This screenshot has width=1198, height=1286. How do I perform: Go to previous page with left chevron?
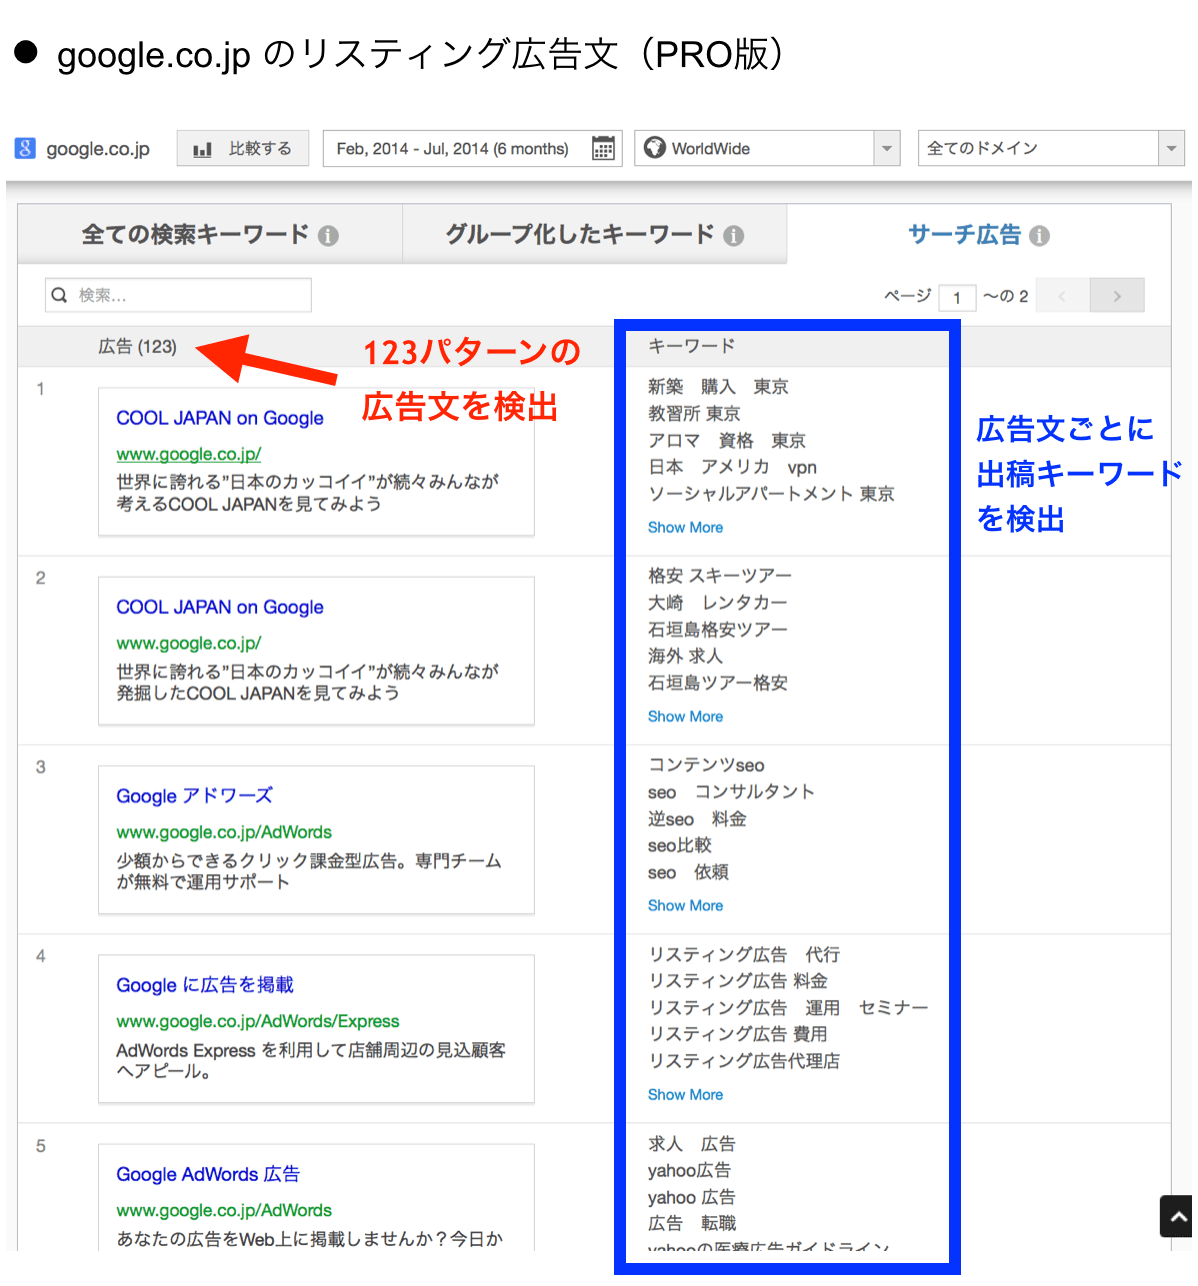point(1062,296)
